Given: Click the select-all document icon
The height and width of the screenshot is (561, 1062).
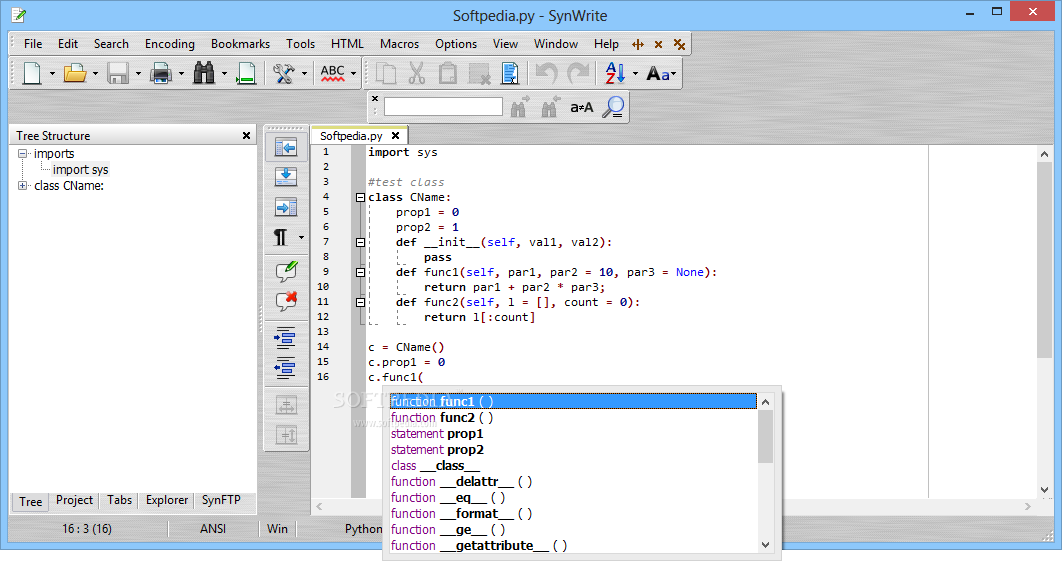Looking at the screenshot, I should pyautogui.click(x=510, y=72).
